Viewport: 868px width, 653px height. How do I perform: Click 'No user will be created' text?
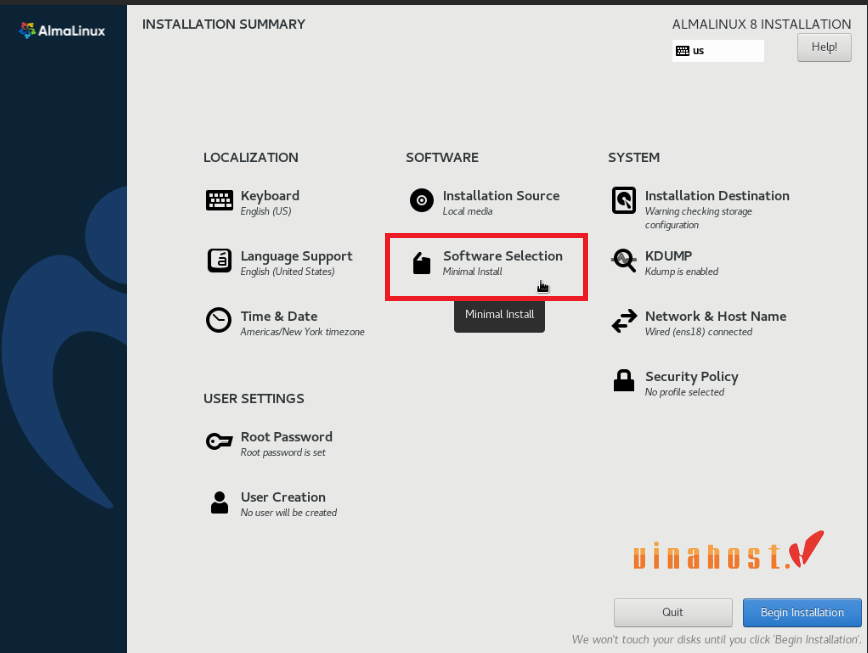tap(288, 513)
